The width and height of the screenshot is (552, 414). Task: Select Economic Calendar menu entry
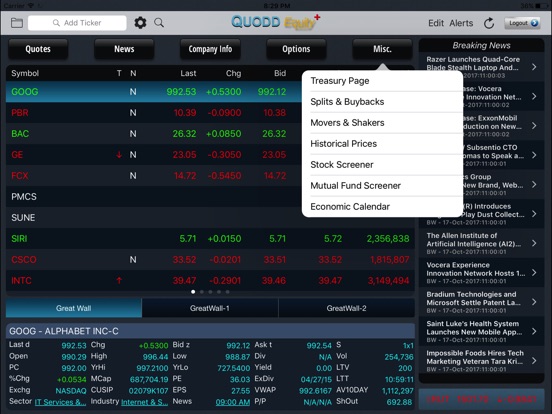pyautogui.click(x=382, y=207)
